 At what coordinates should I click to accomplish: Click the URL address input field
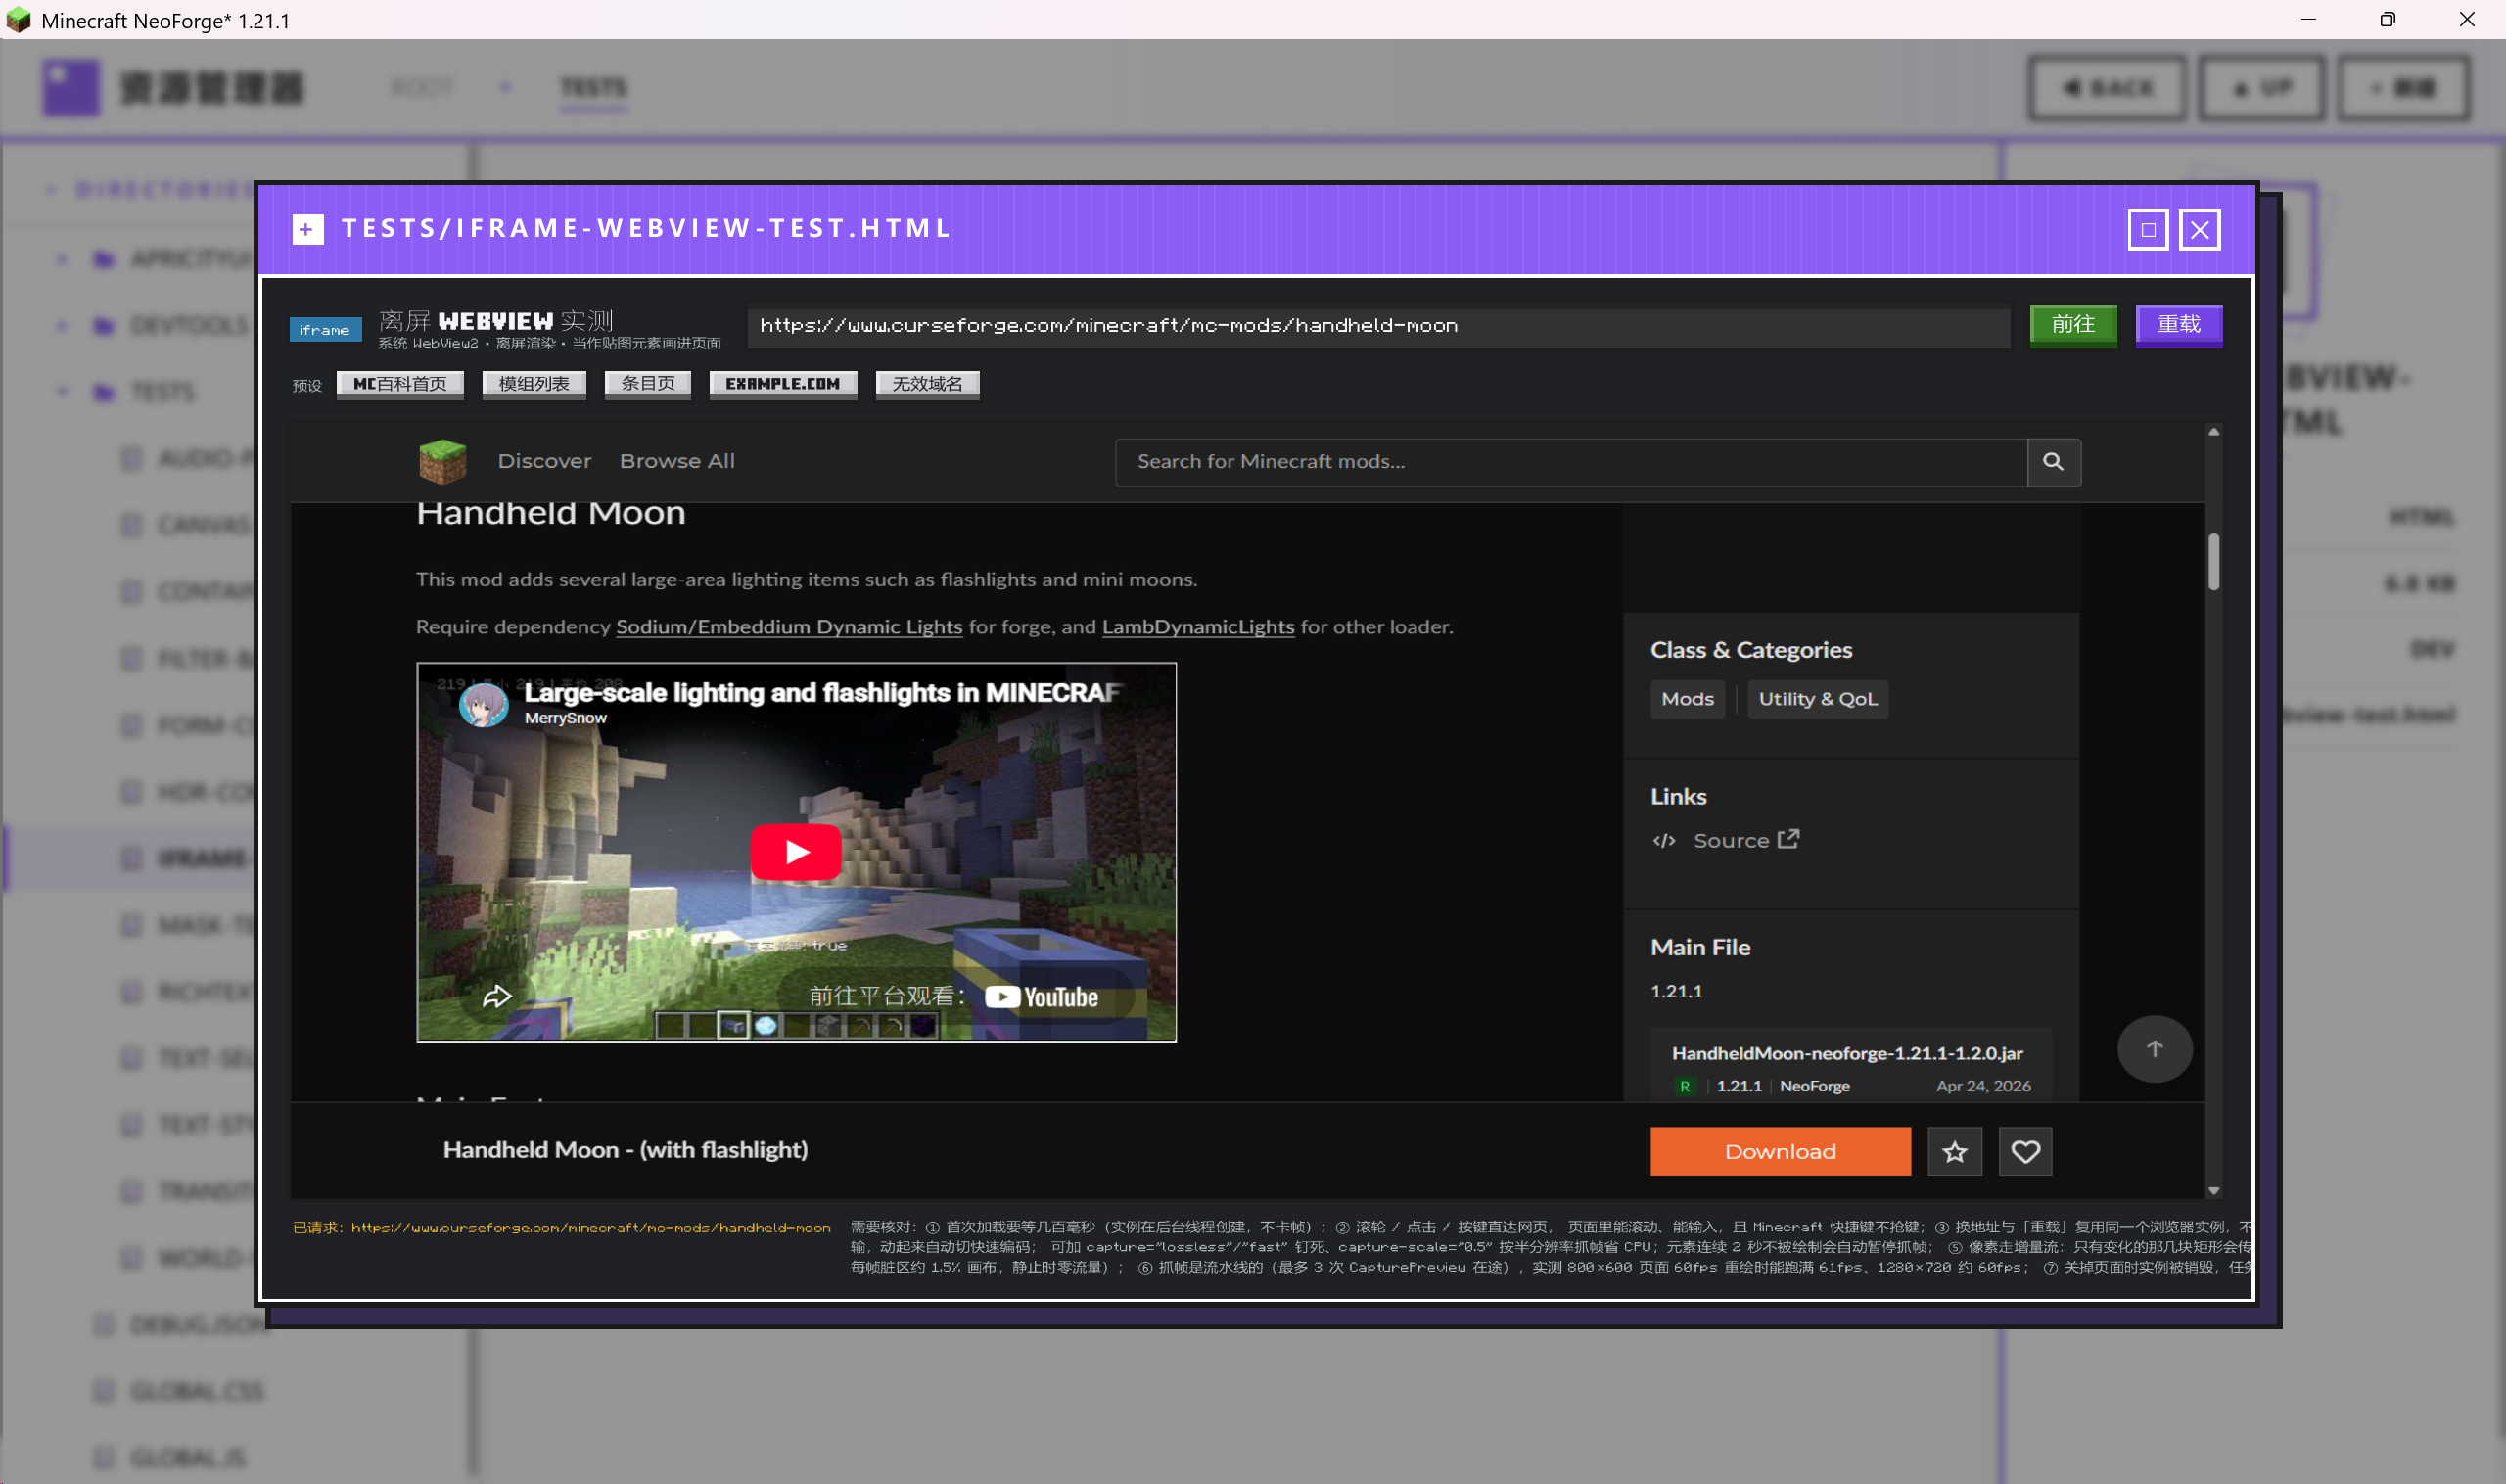click(1378, 325)
